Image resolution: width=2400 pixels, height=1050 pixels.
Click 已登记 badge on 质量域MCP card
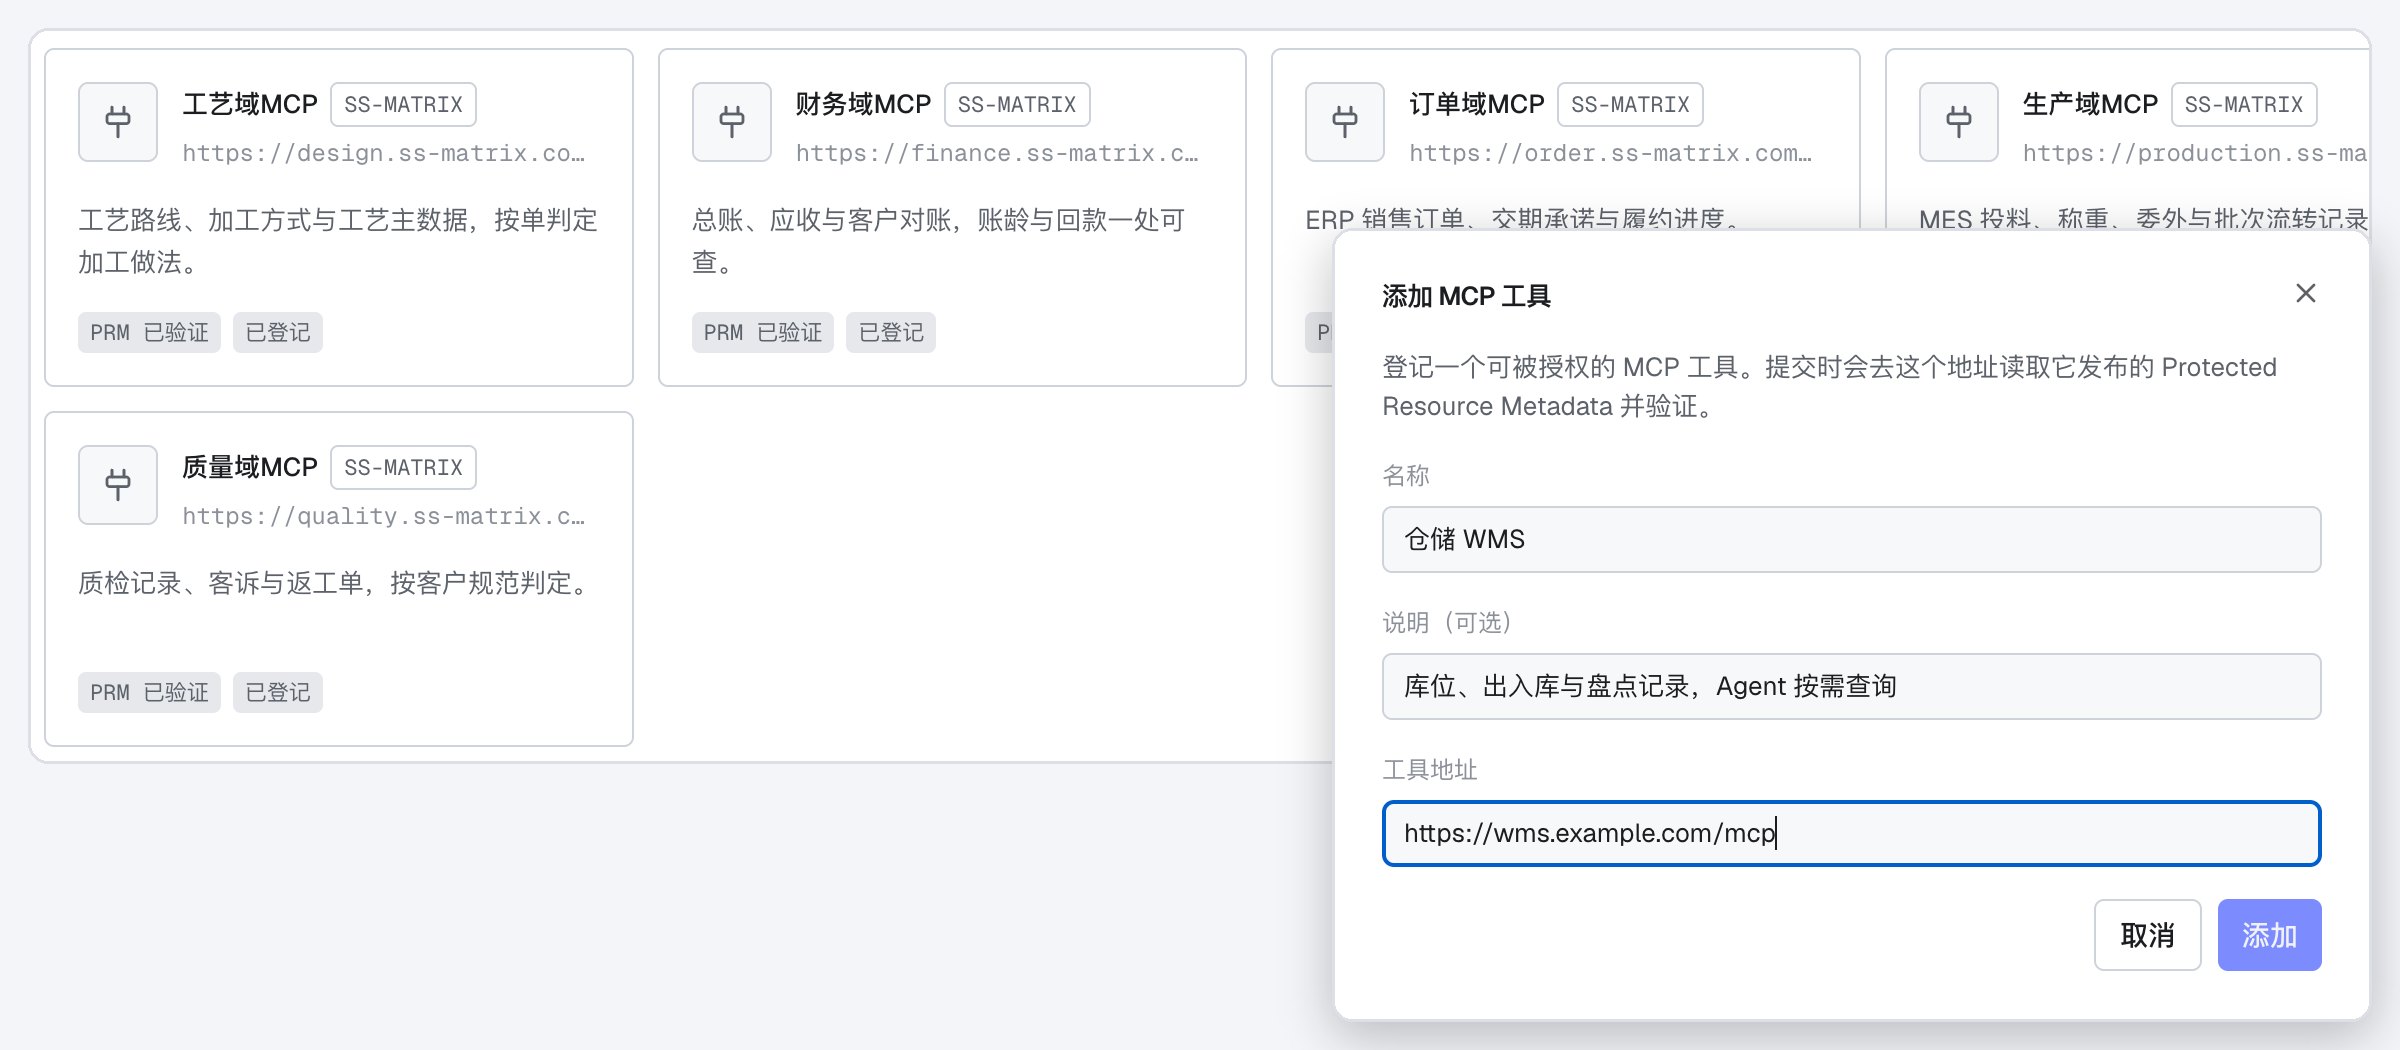click(x=278, y=692)
